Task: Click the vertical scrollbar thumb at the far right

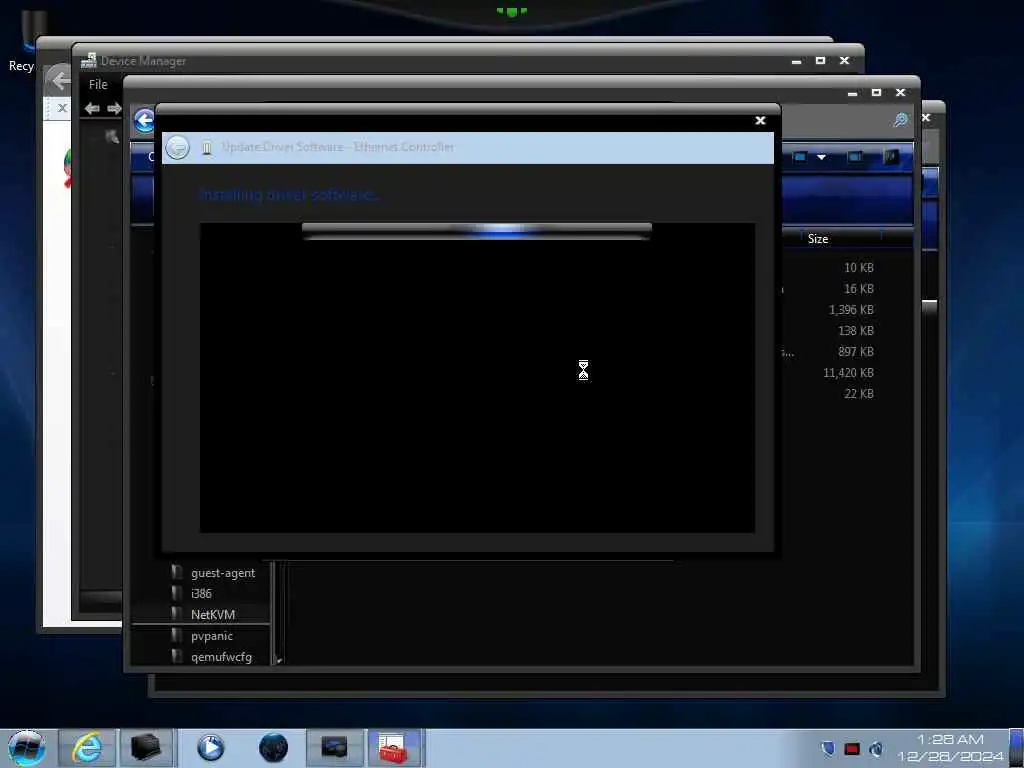Action: 930,310
